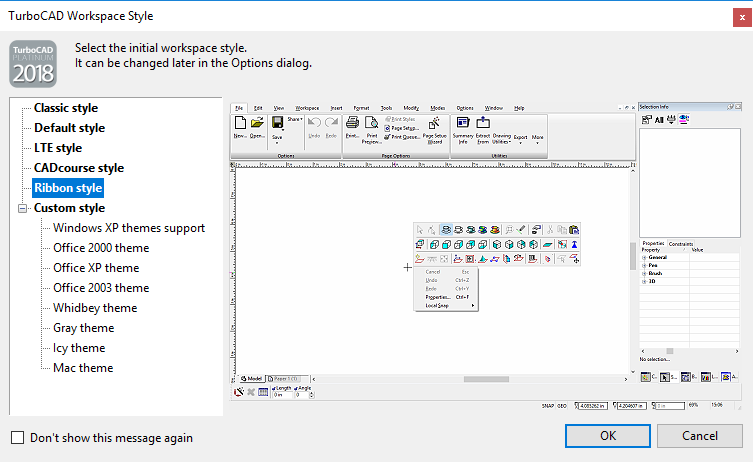The height and width of the screenshot is (462, 753).
Task: Enable Don't show this message again
Action: click(18, 438)
